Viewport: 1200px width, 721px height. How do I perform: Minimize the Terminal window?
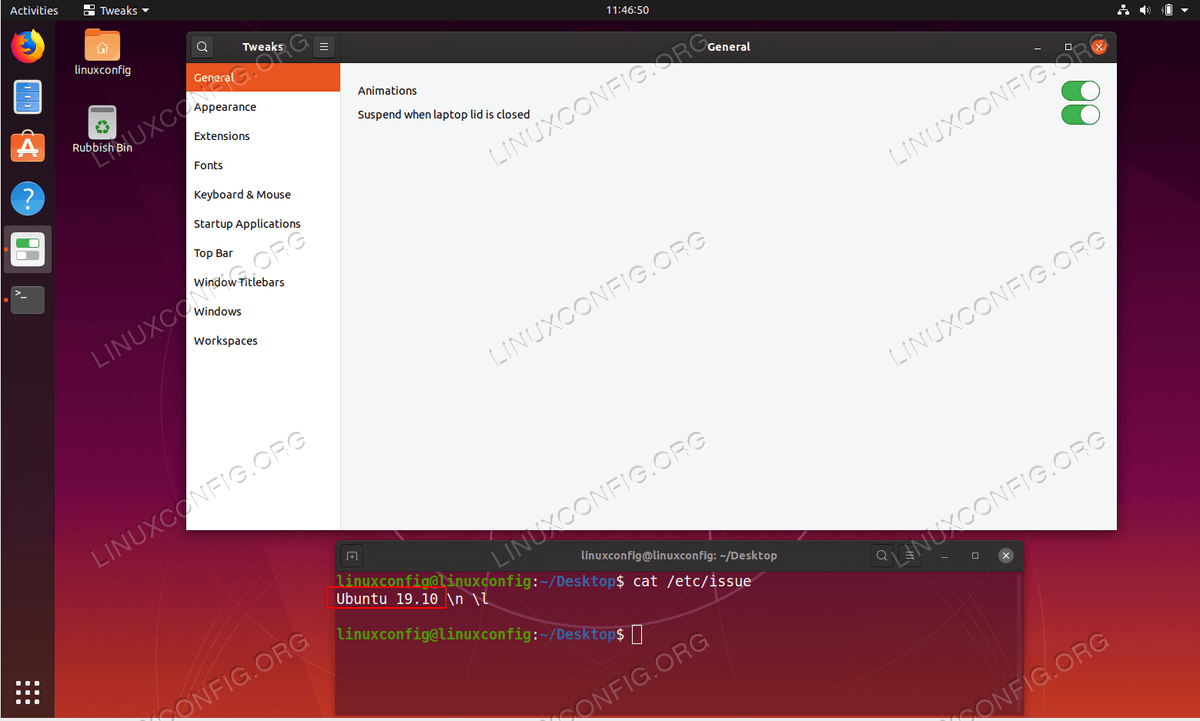coord(945,556)
